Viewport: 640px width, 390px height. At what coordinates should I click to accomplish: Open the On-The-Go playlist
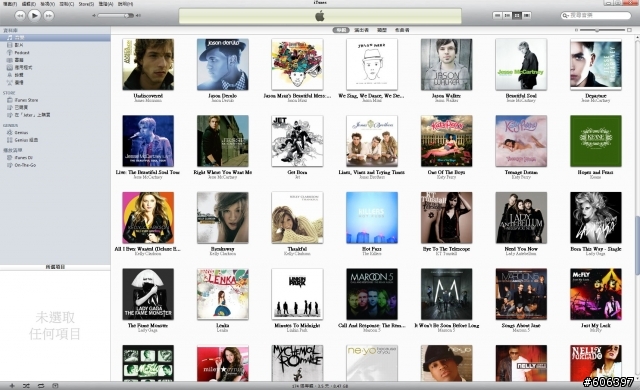tap(55, 165)
